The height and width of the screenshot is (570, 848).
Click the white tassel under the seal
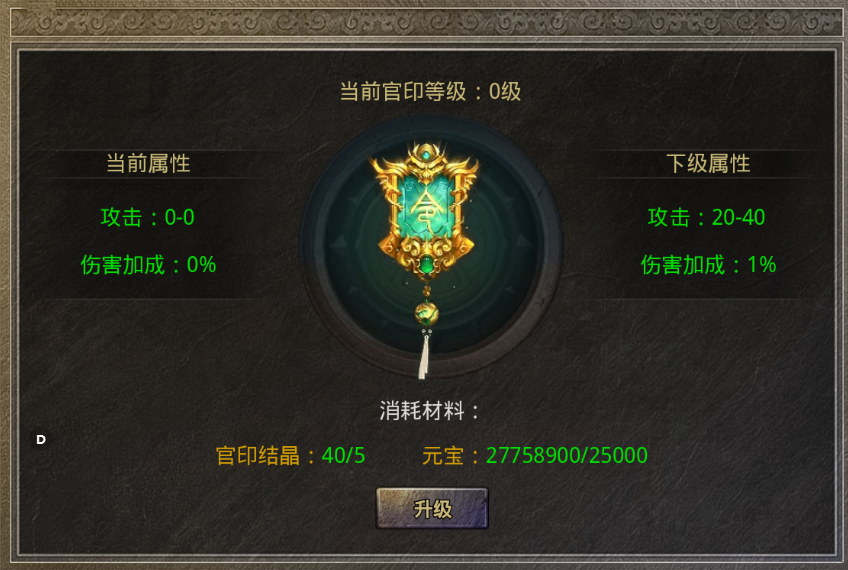425,356
